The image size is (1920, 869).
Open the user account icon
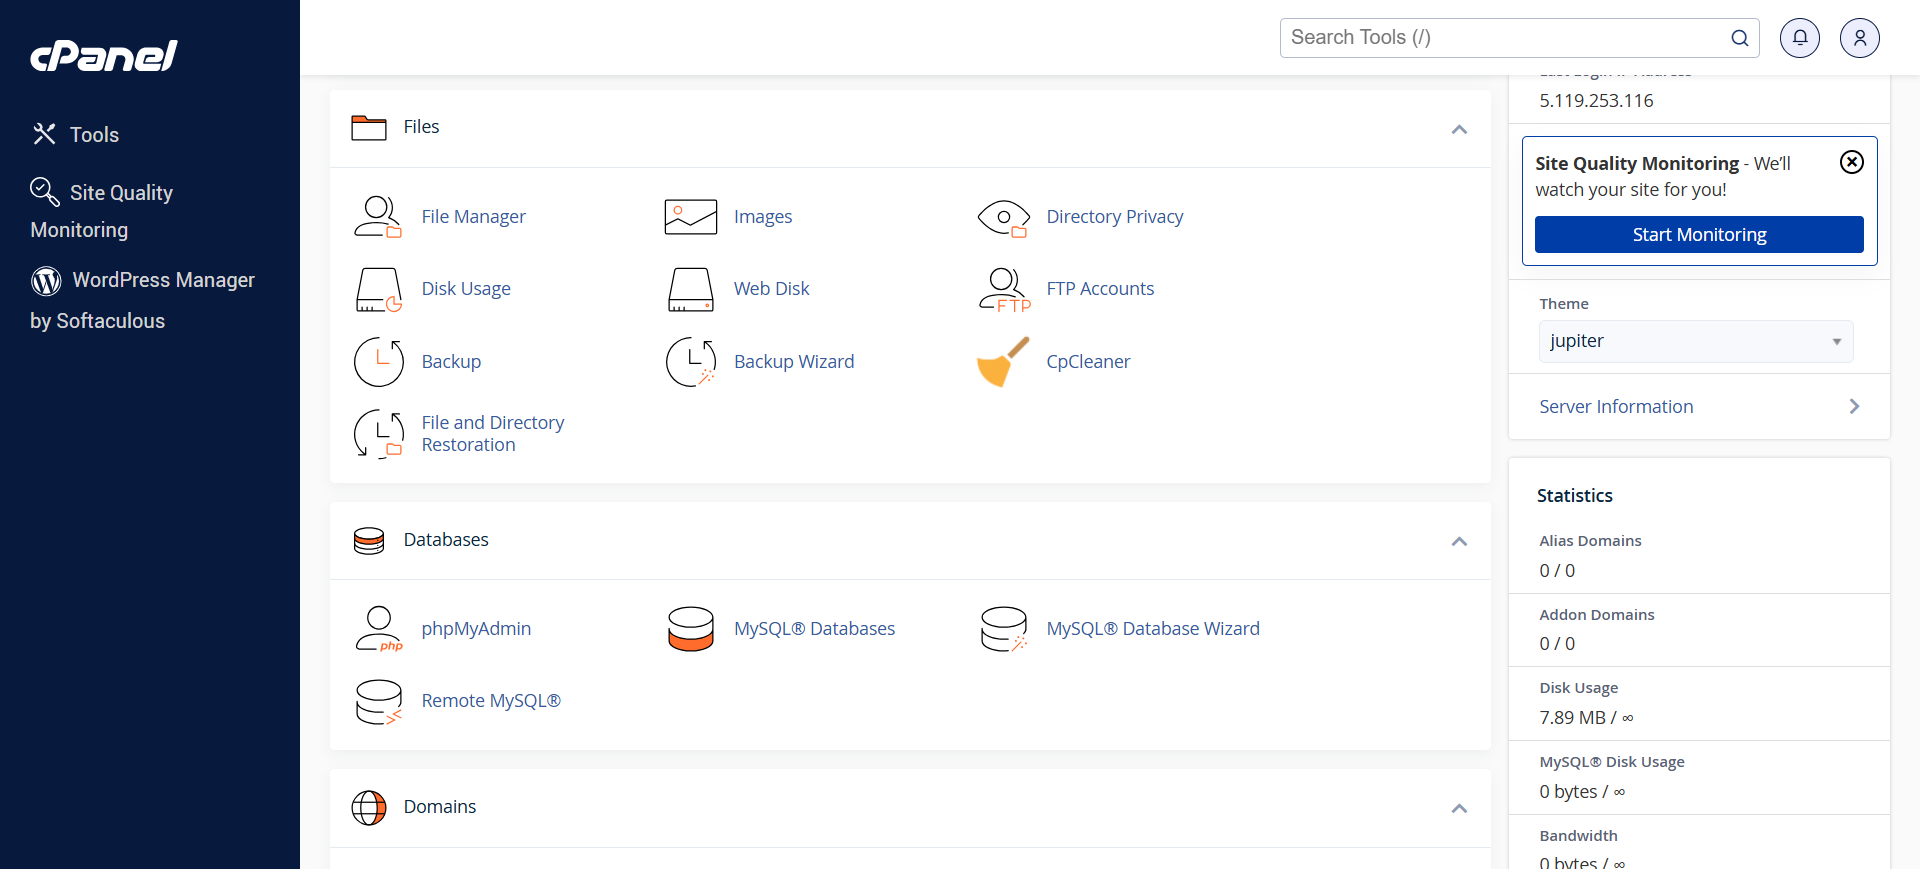click(x=1860, y=38)
